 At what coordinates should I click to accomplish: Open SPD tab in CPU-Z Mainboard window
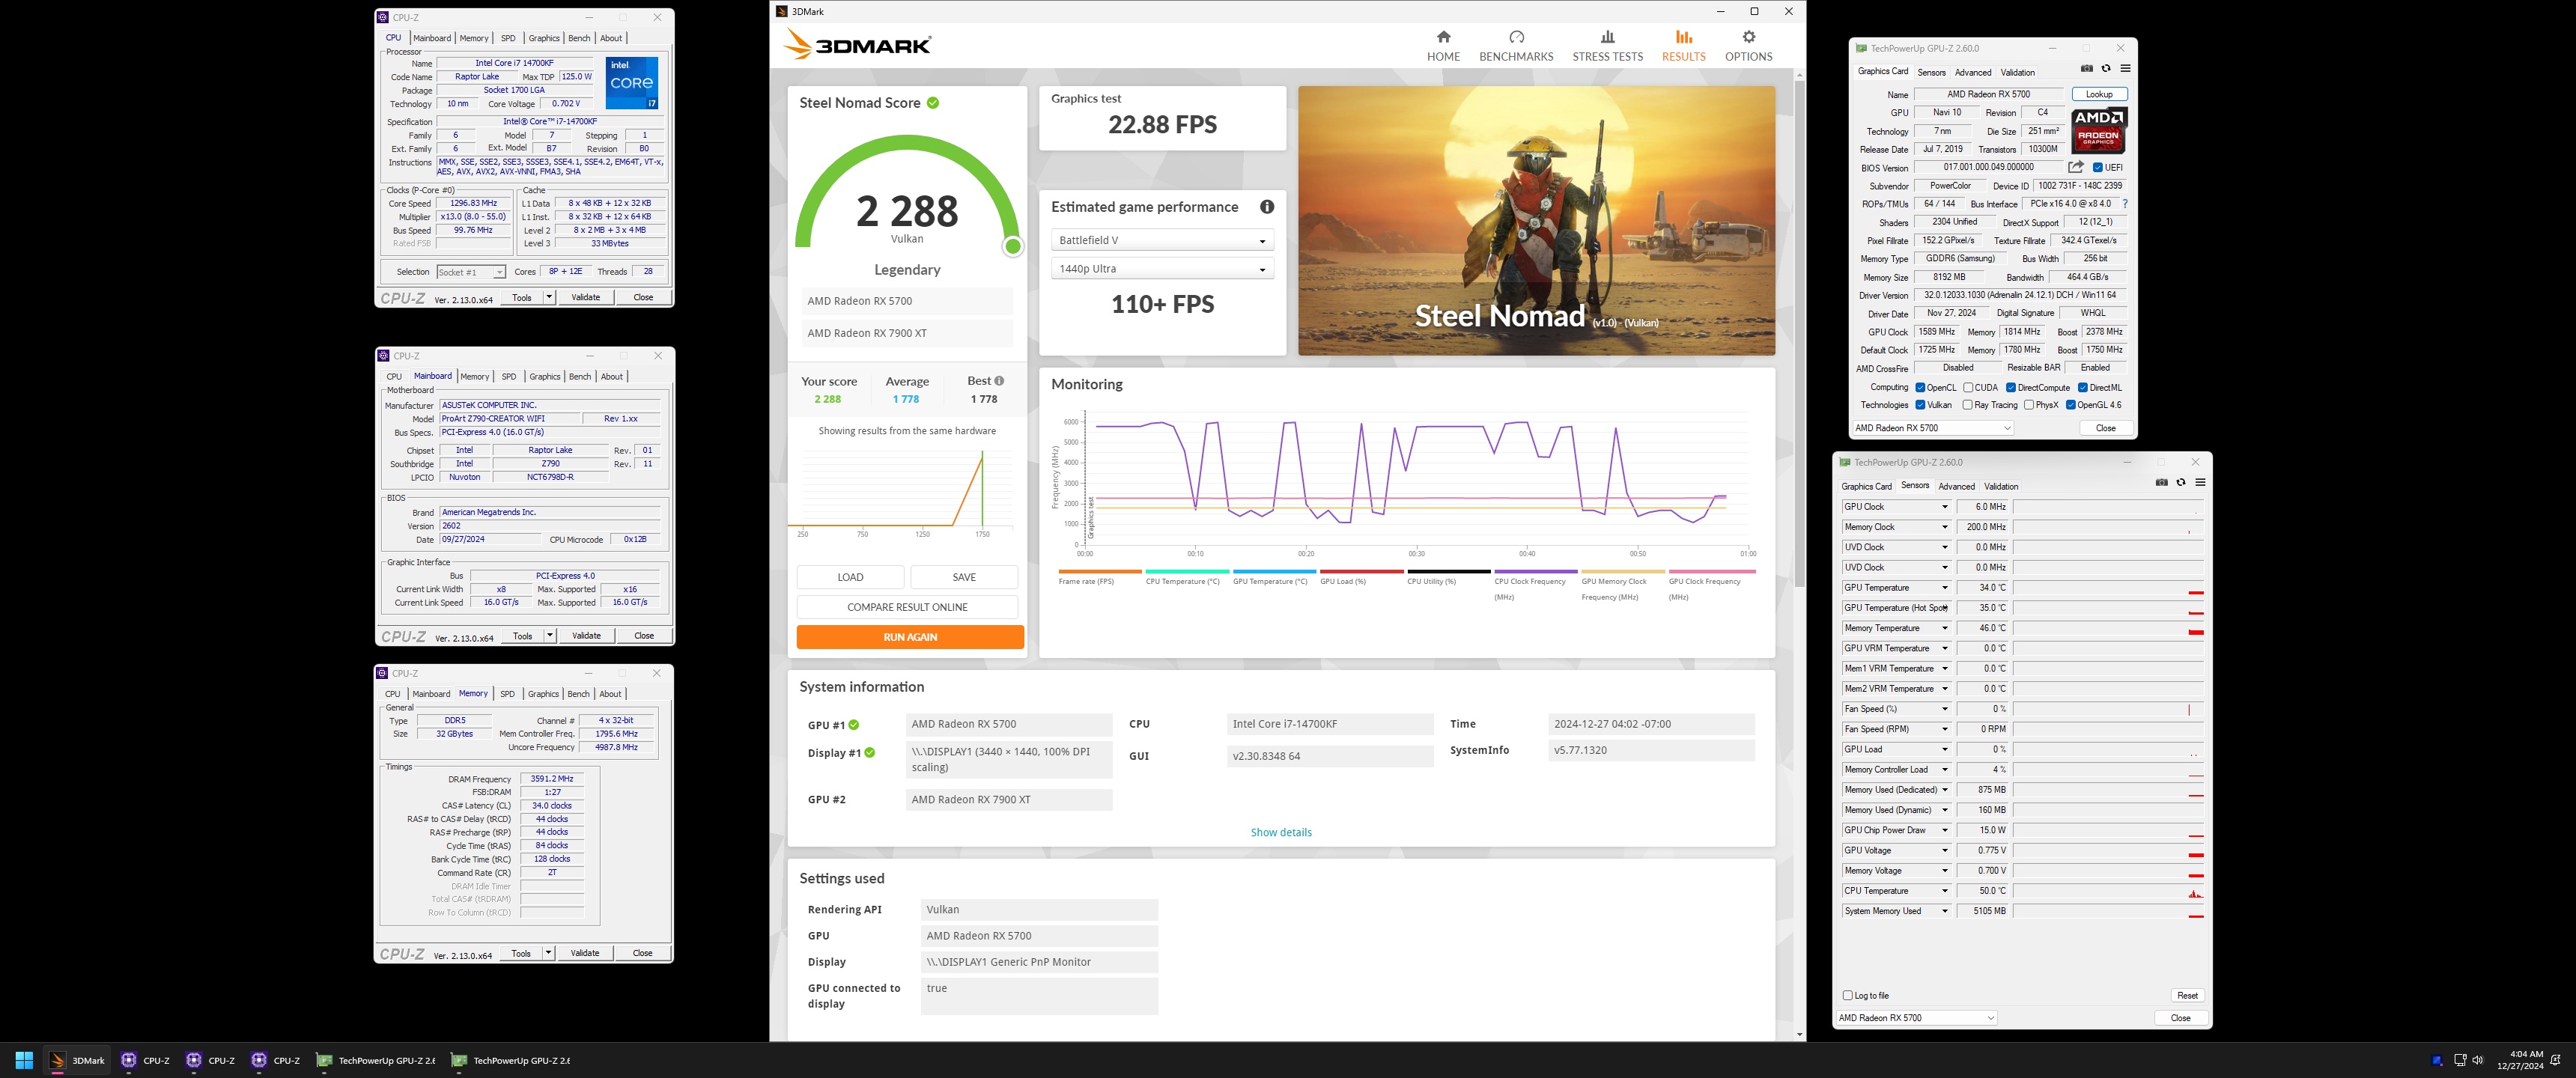tap(509, 377)
